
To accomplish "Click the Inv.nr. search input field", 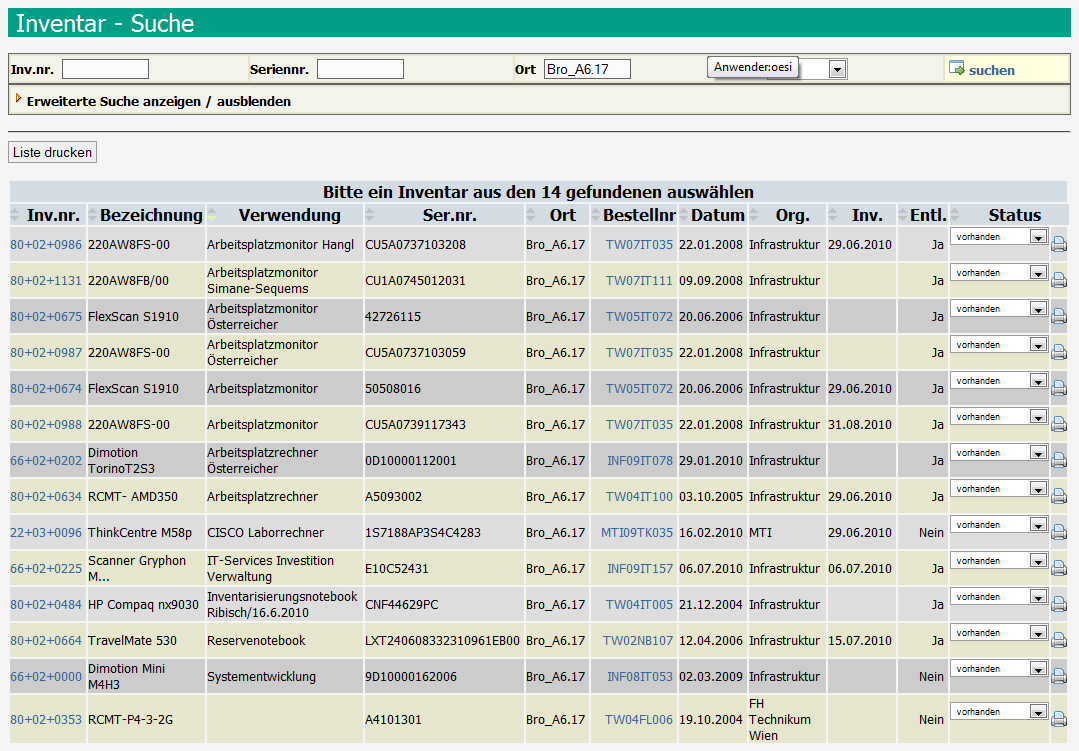I will [x=105, y=69].
